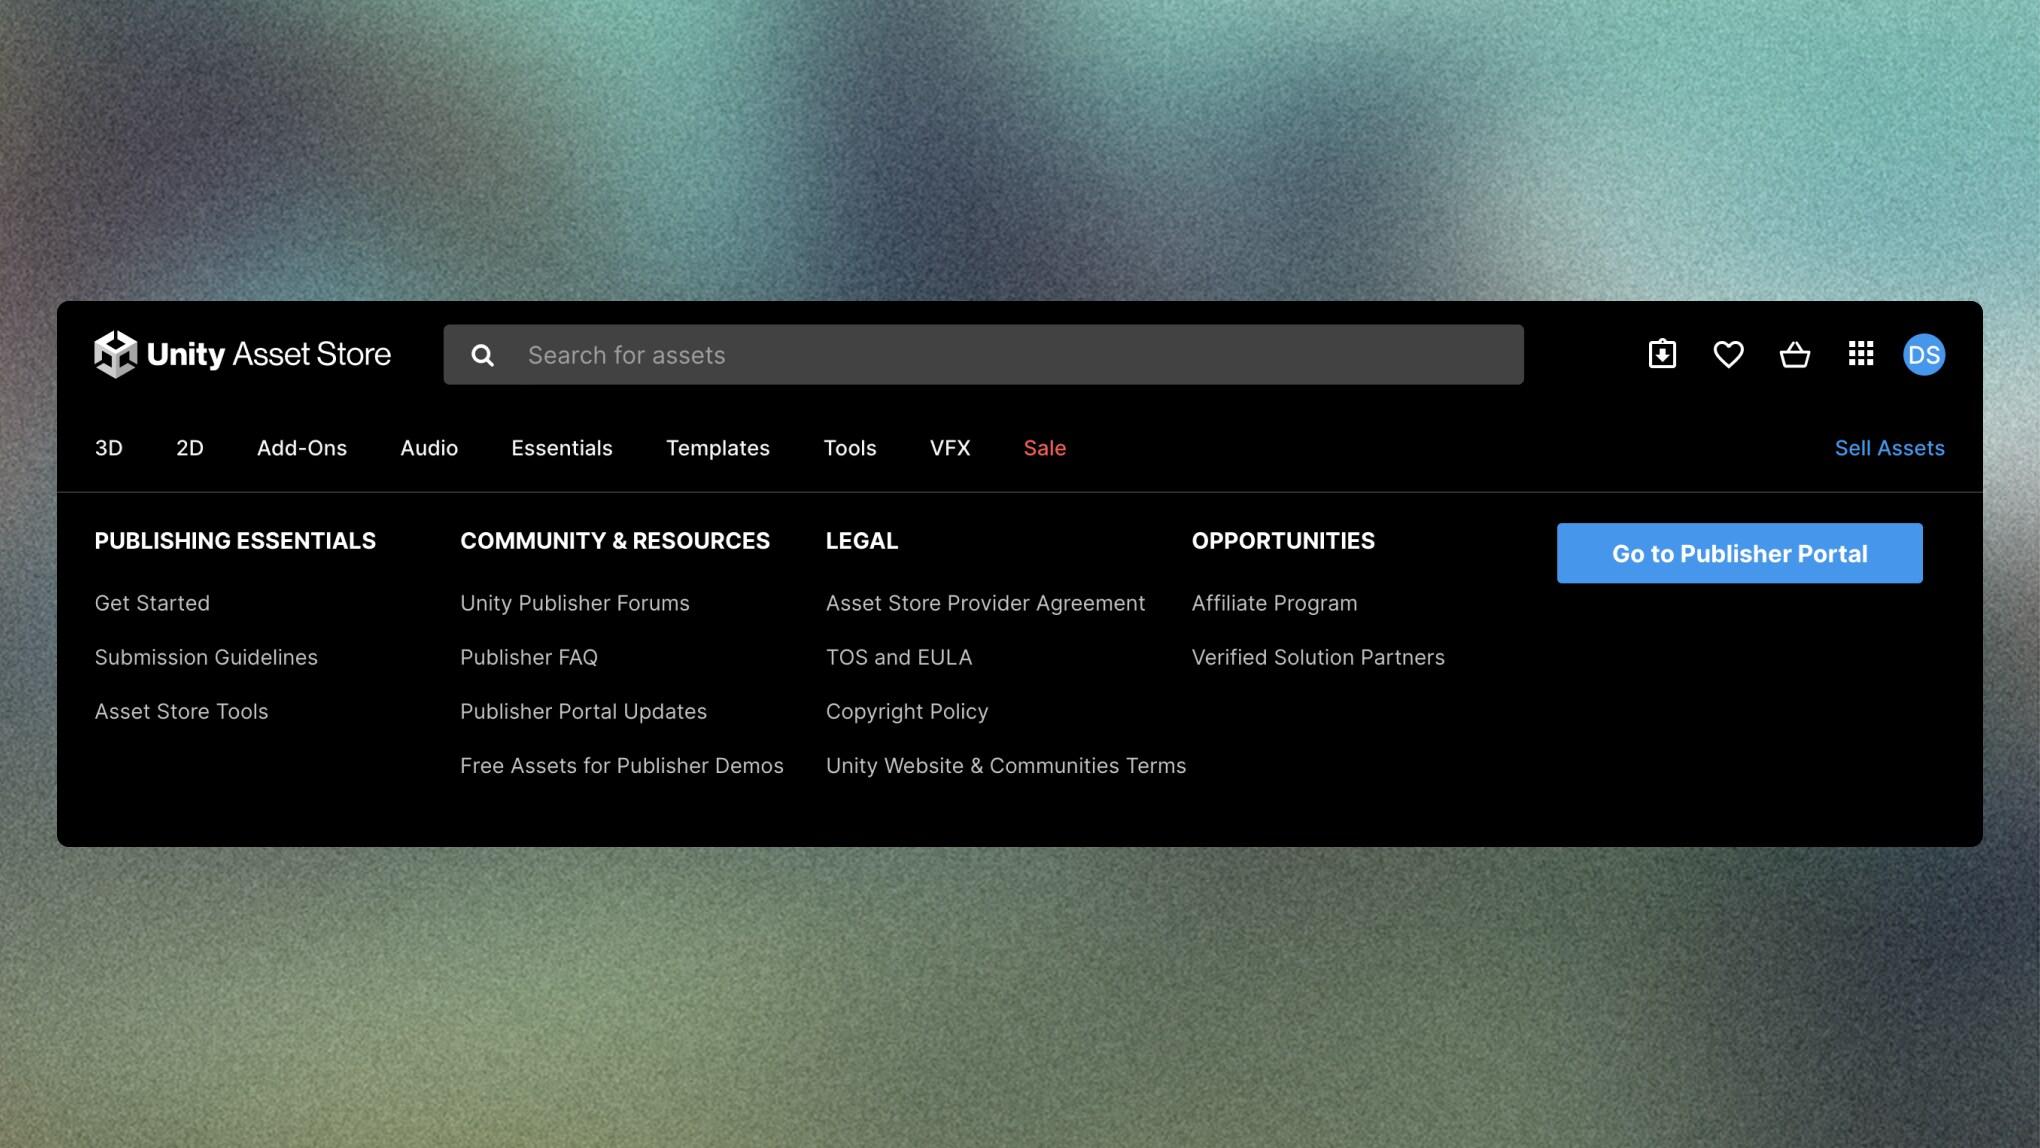This screenshot has height=1148, width=2040.
Task: Open Asset Store Provider Agreement link
Action: (984, 603)
